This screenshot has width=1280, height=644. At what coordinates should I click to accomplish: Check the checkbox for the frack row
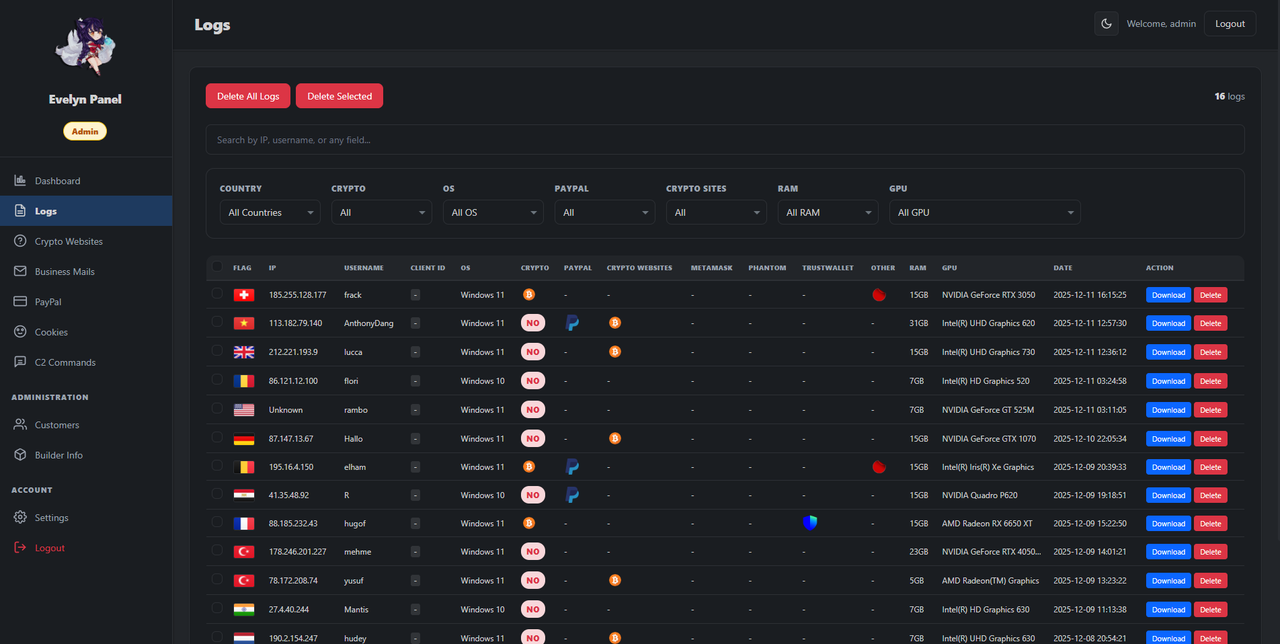217,294
